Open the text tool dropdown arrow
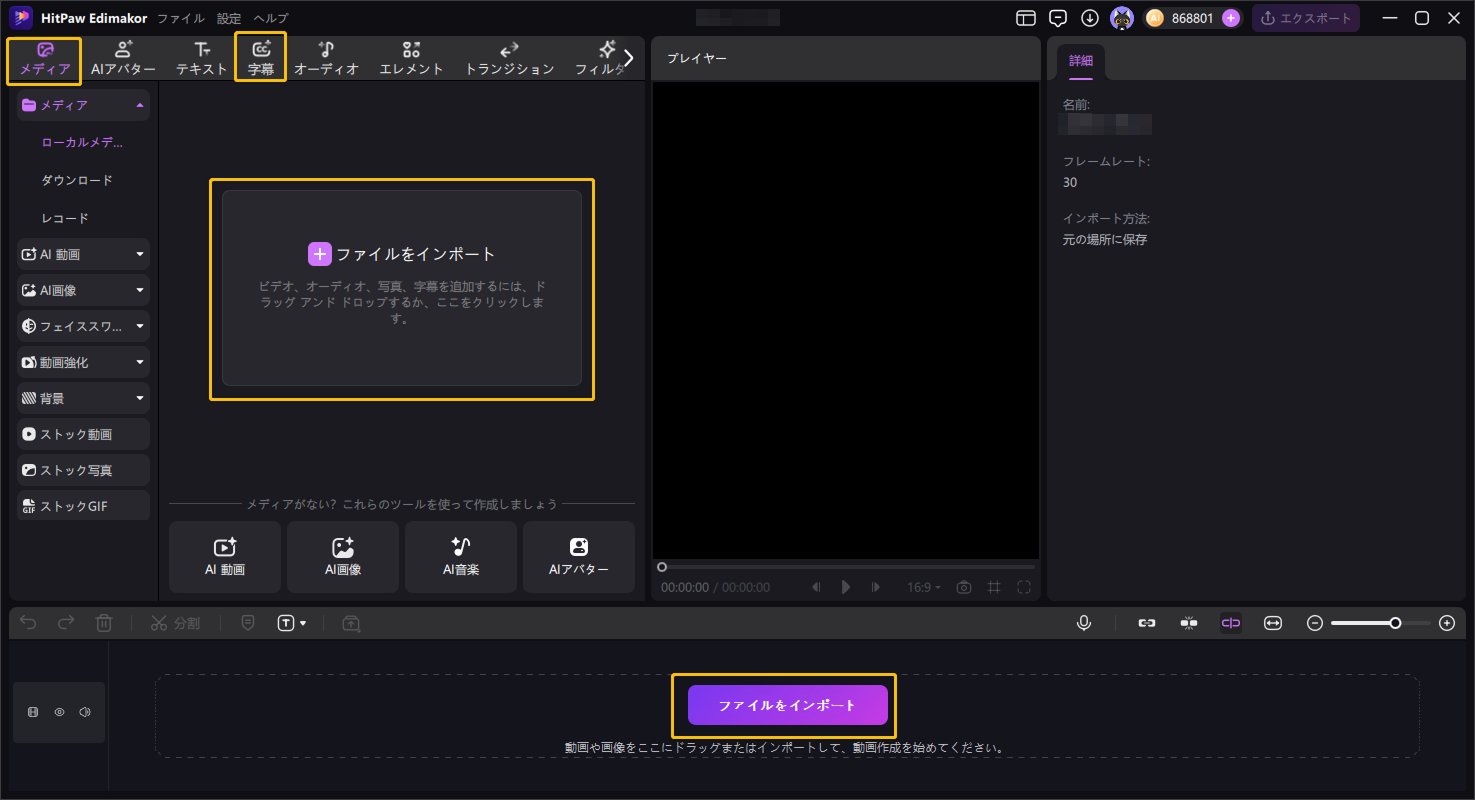 point(304,622)
